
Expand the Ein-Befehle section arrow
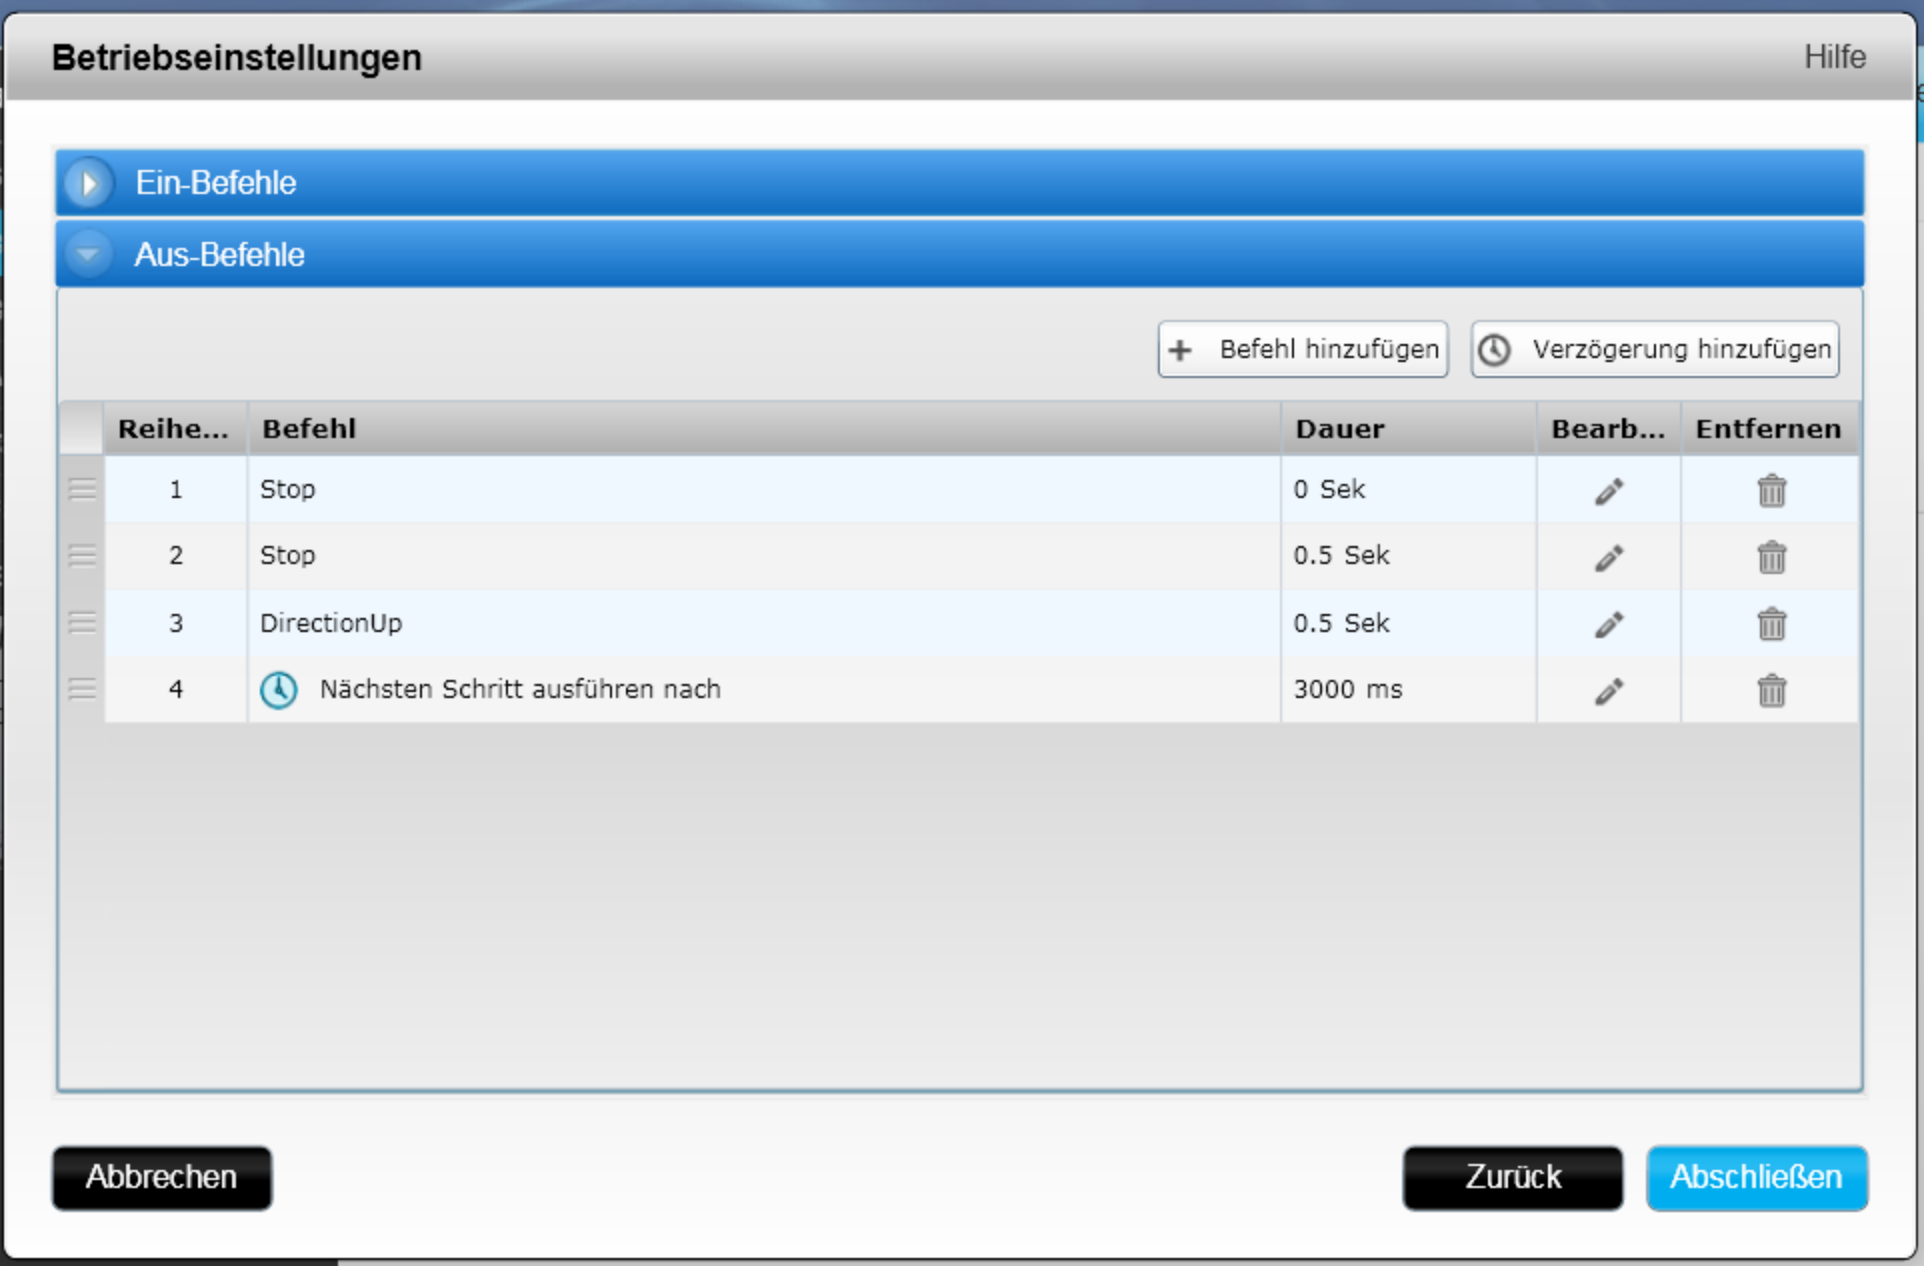point(89,183)
